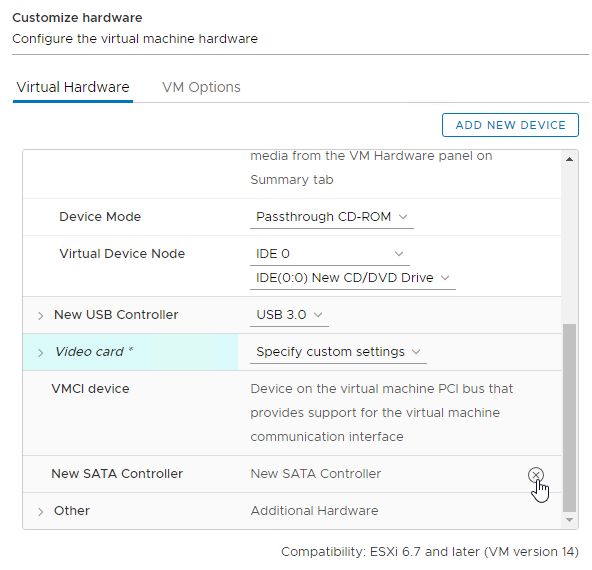The image size is (592, 570).
Task: Select the VMCI device row label
Action: (x=90, y=389)
